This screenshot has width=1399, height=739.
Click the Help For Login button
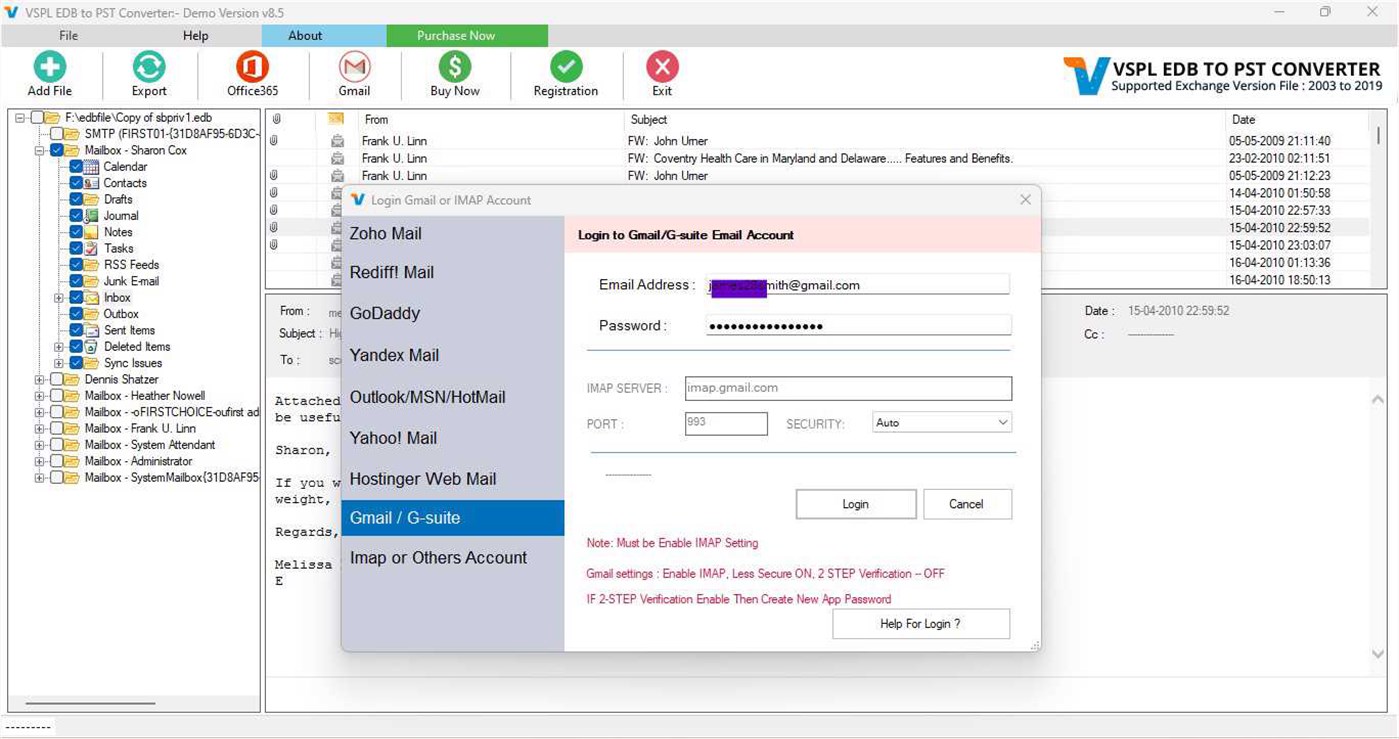point(920,623)
